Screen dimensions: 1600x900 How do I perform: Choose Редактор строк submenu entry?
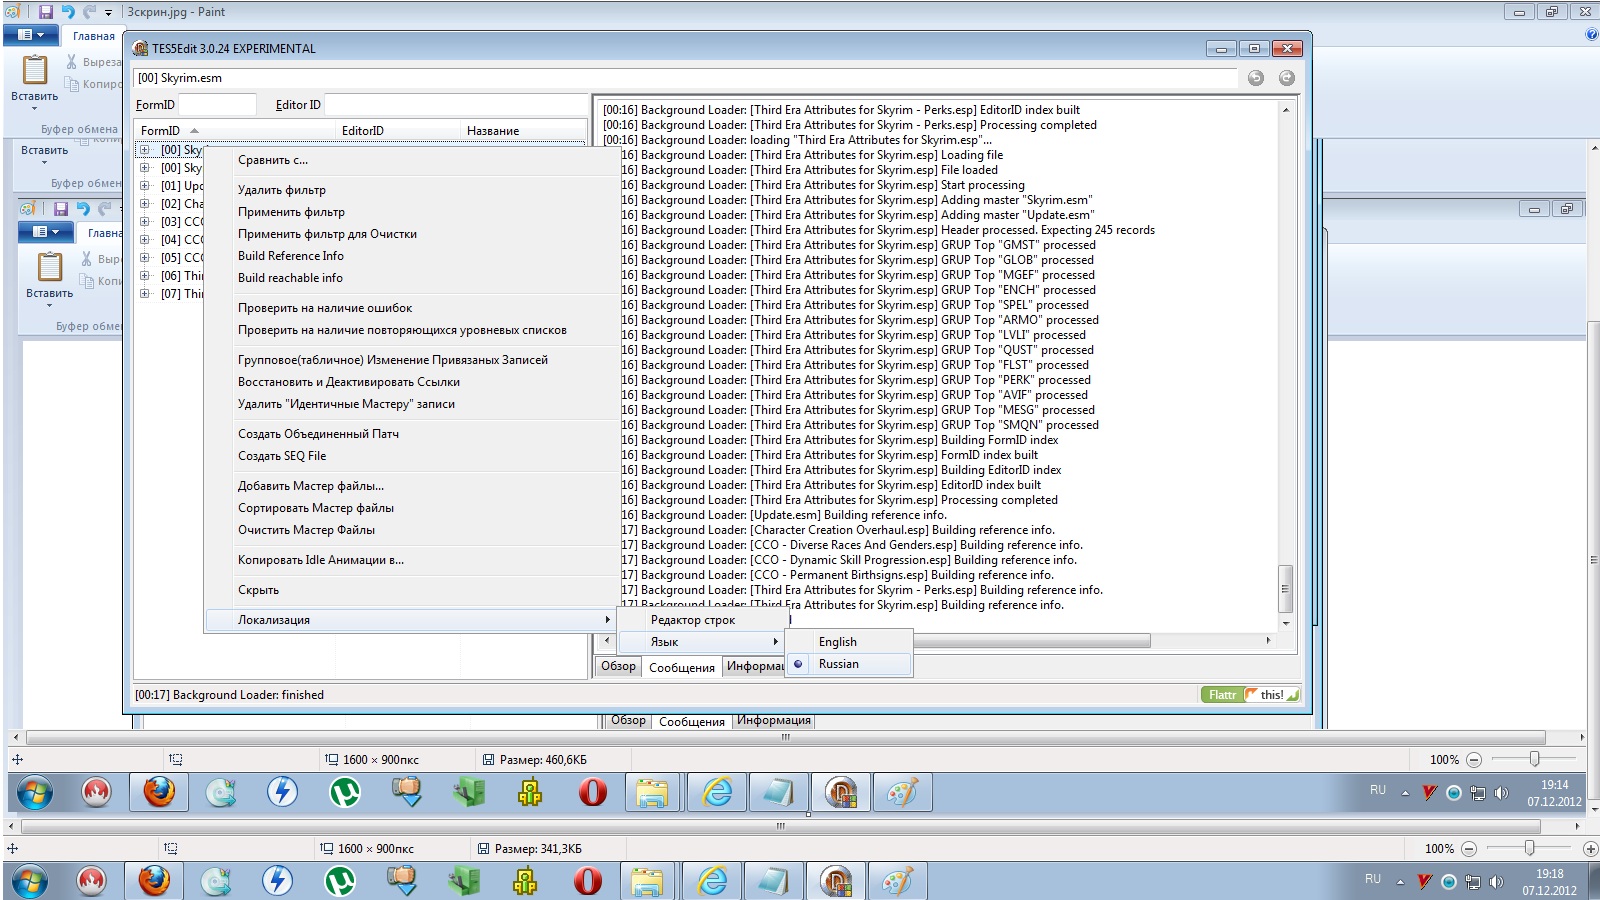tap(703, 620)
